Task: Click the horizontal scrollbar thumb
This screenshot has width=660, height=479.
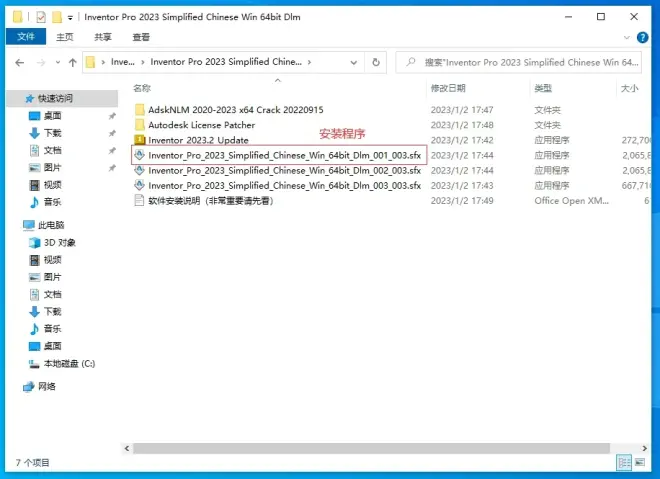Action: point(372,448)
